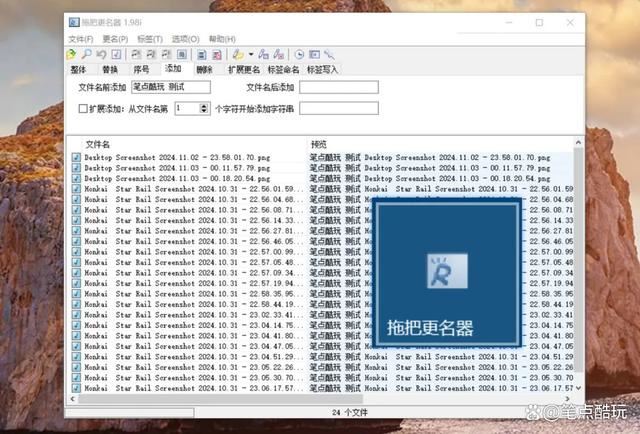This screenshot has width=640, height=434.
Task: Enable the 扩展添加 checkbox
Action: [84, 107]
